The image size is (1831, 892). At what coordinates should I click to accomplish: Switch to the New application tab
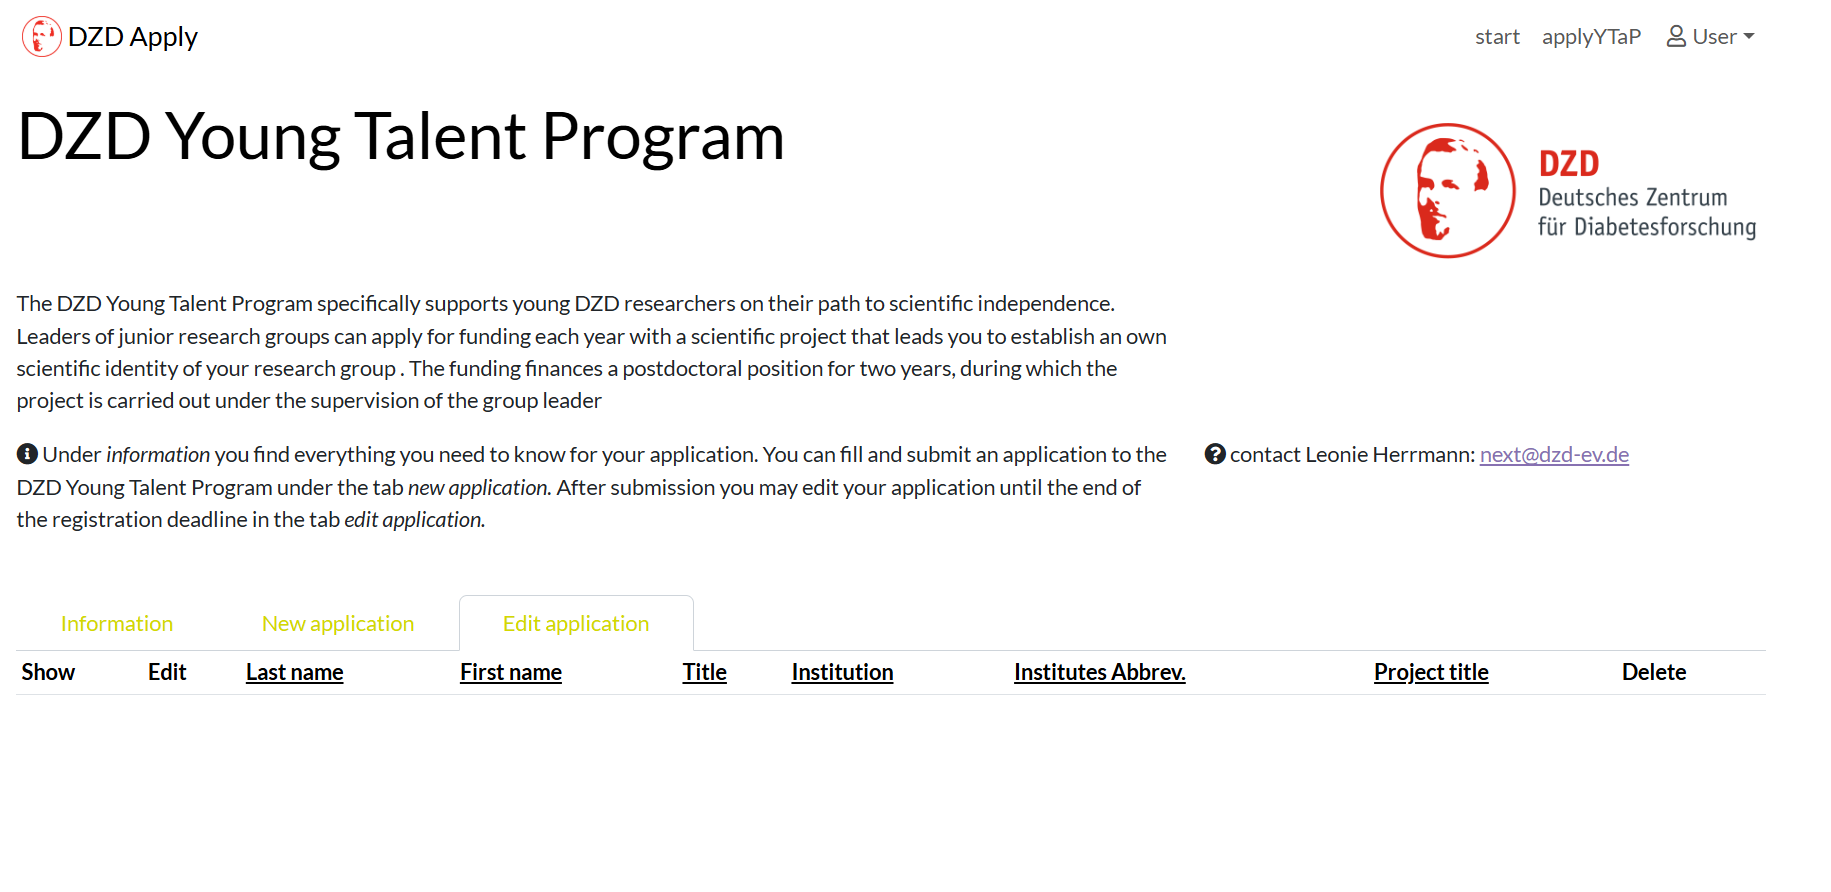(338, 624)
